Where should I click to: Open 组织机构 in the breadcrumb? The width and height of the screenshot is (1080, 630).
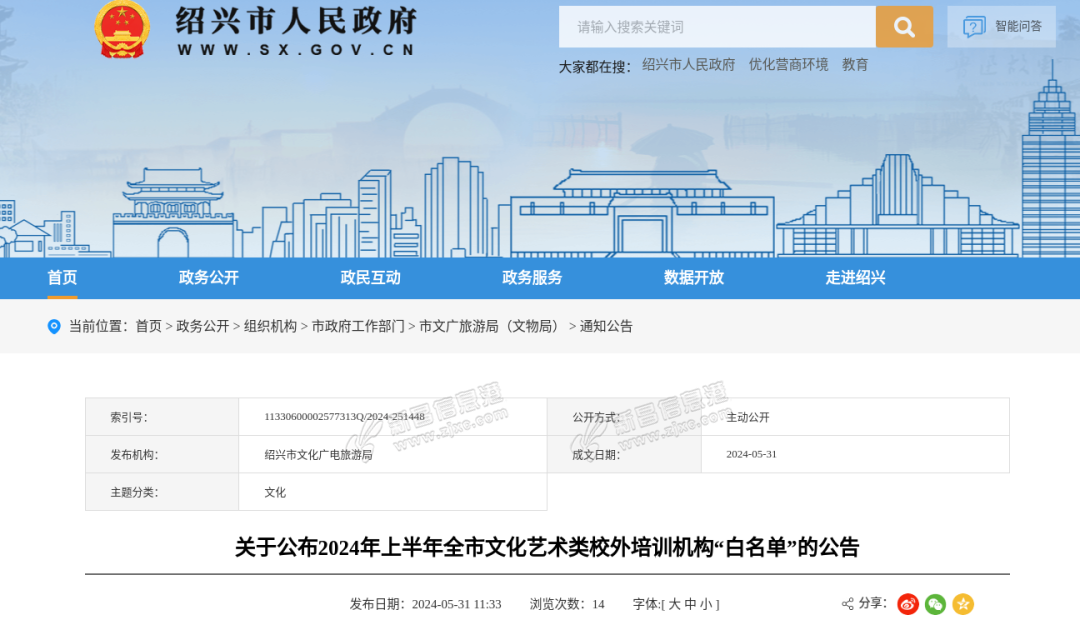[x=270, y=327]
